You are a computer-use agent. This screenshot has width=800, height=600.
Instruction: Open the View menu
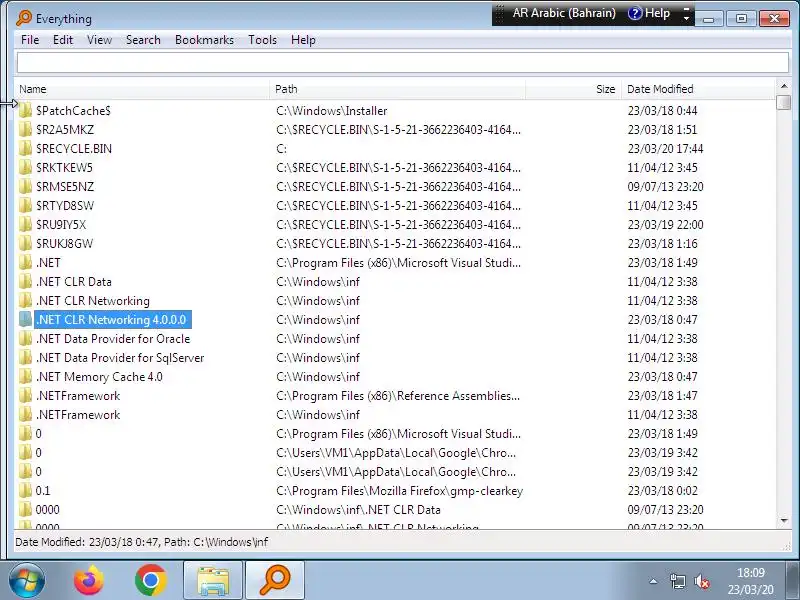(x=99, y=40)
